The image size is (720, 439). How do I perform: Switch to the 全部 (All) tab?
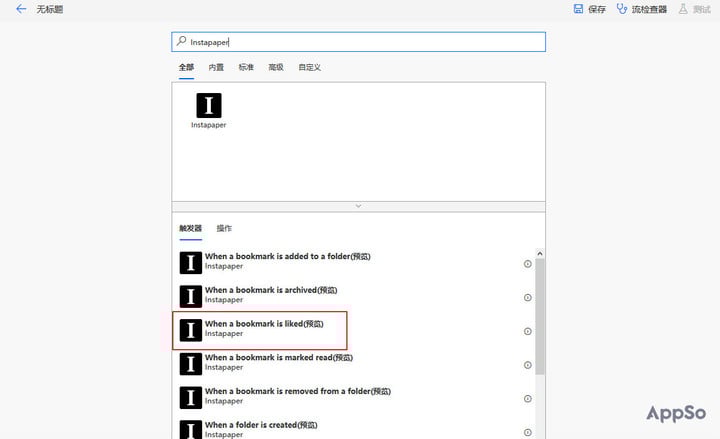click(x=186, y=68)
